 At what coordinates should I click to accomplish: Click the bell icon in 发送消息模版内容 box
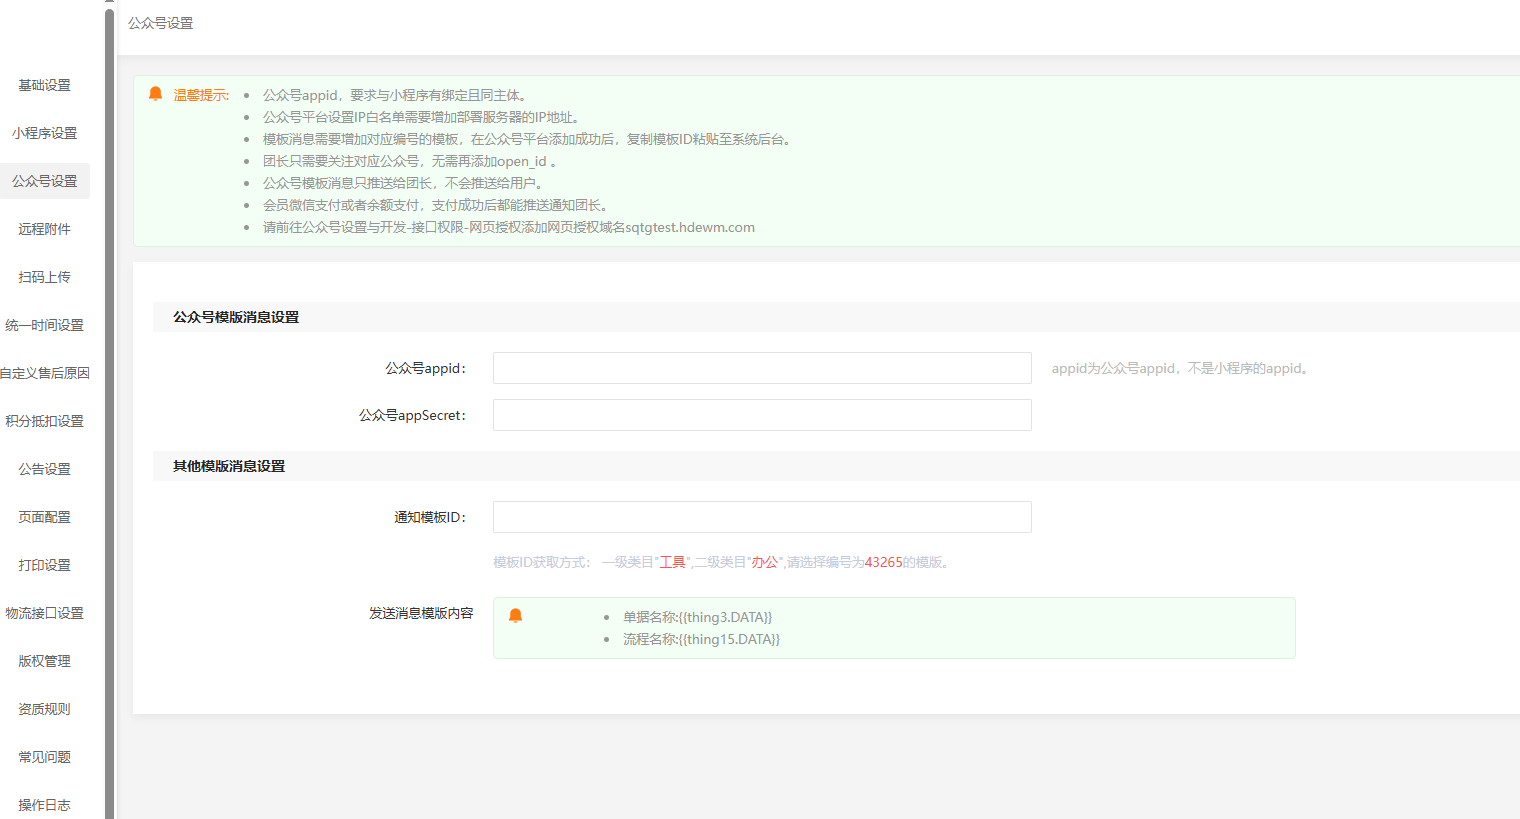point(515,616)
